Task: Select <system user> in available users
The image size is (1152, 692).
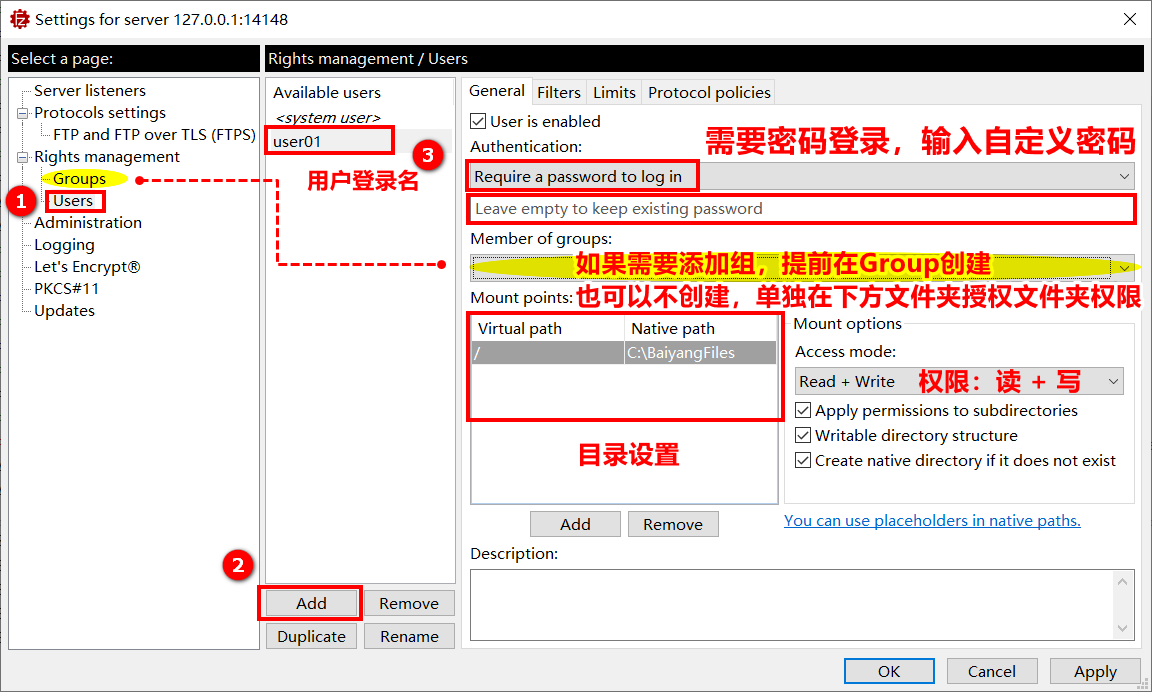Action: point(328,118)
